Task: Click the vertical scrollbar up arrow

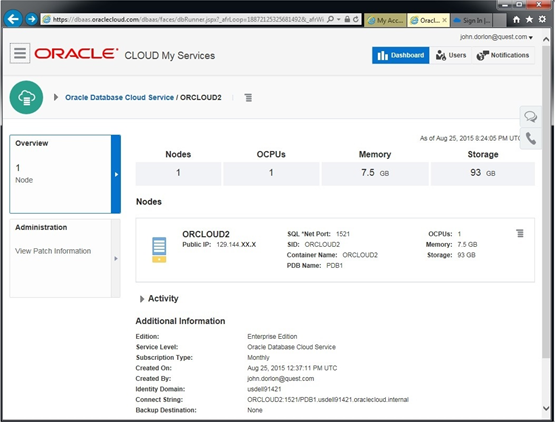Action: click(x=545, y=39)
